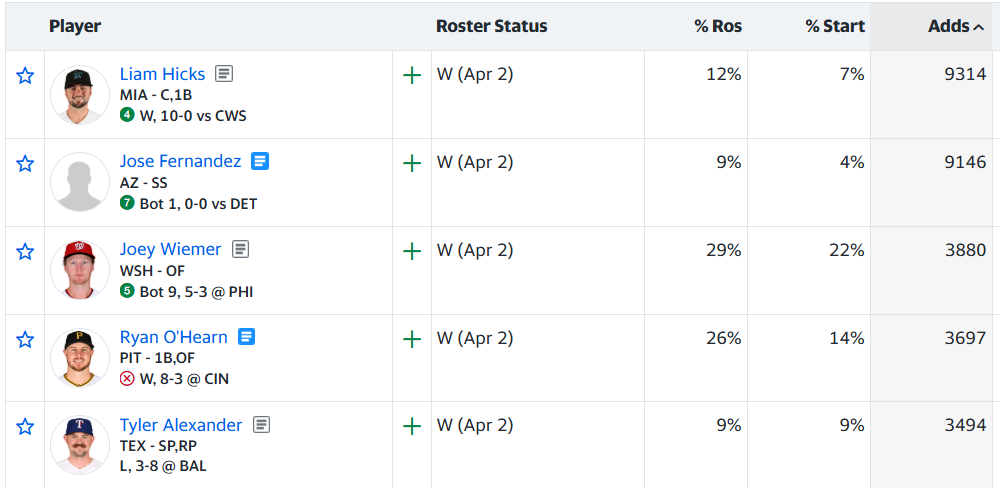Sort the table by % Start
The height and width of the screenshot is (488, 1000).
(x=835, y=26)
